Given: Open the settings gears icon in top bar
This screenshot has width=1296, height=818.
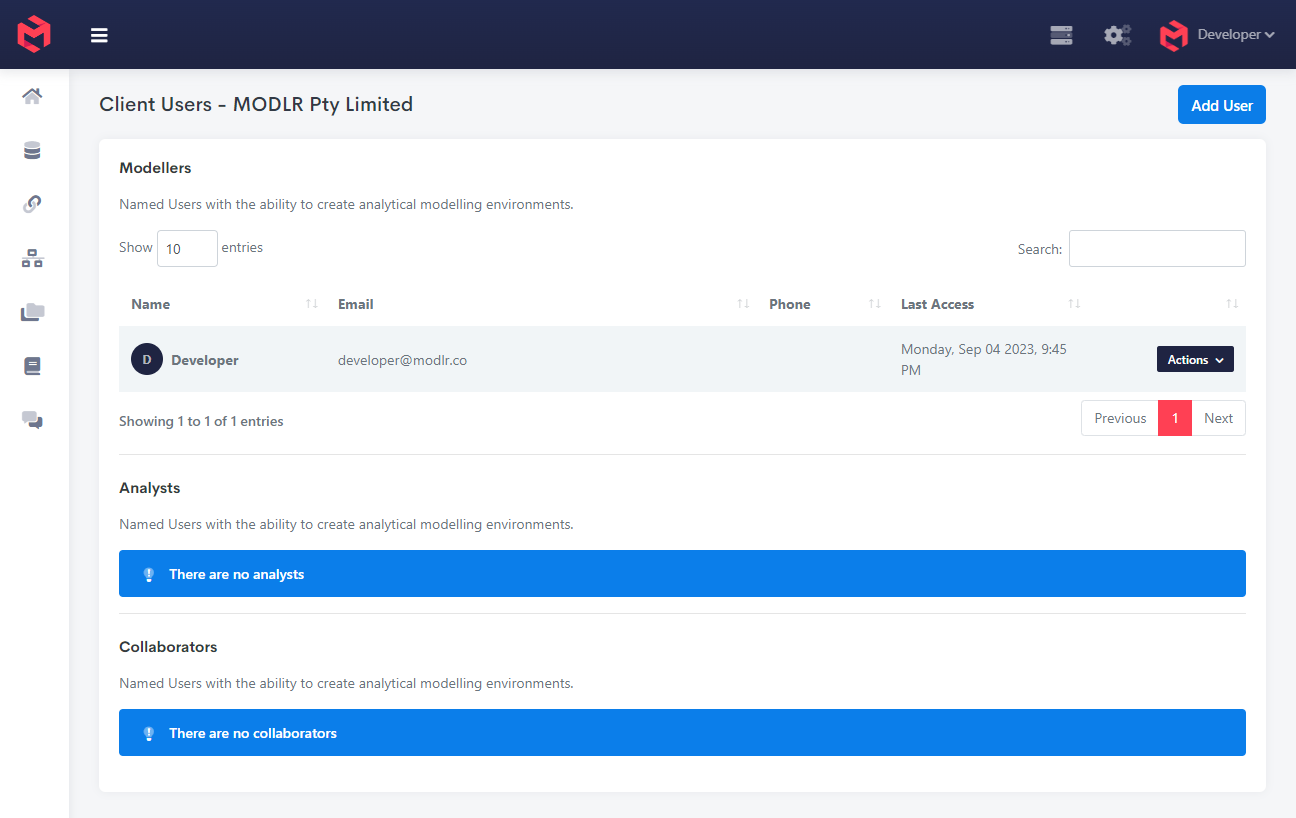Looking at the screenshot, I should click(x=1117, y=35).
